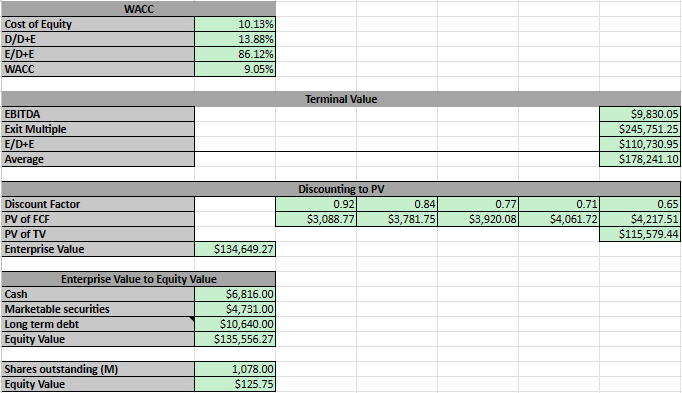This screenshot has width=682, height=393.
Task: Select the gray WACC section header
Action: click(x=139, y=9)
